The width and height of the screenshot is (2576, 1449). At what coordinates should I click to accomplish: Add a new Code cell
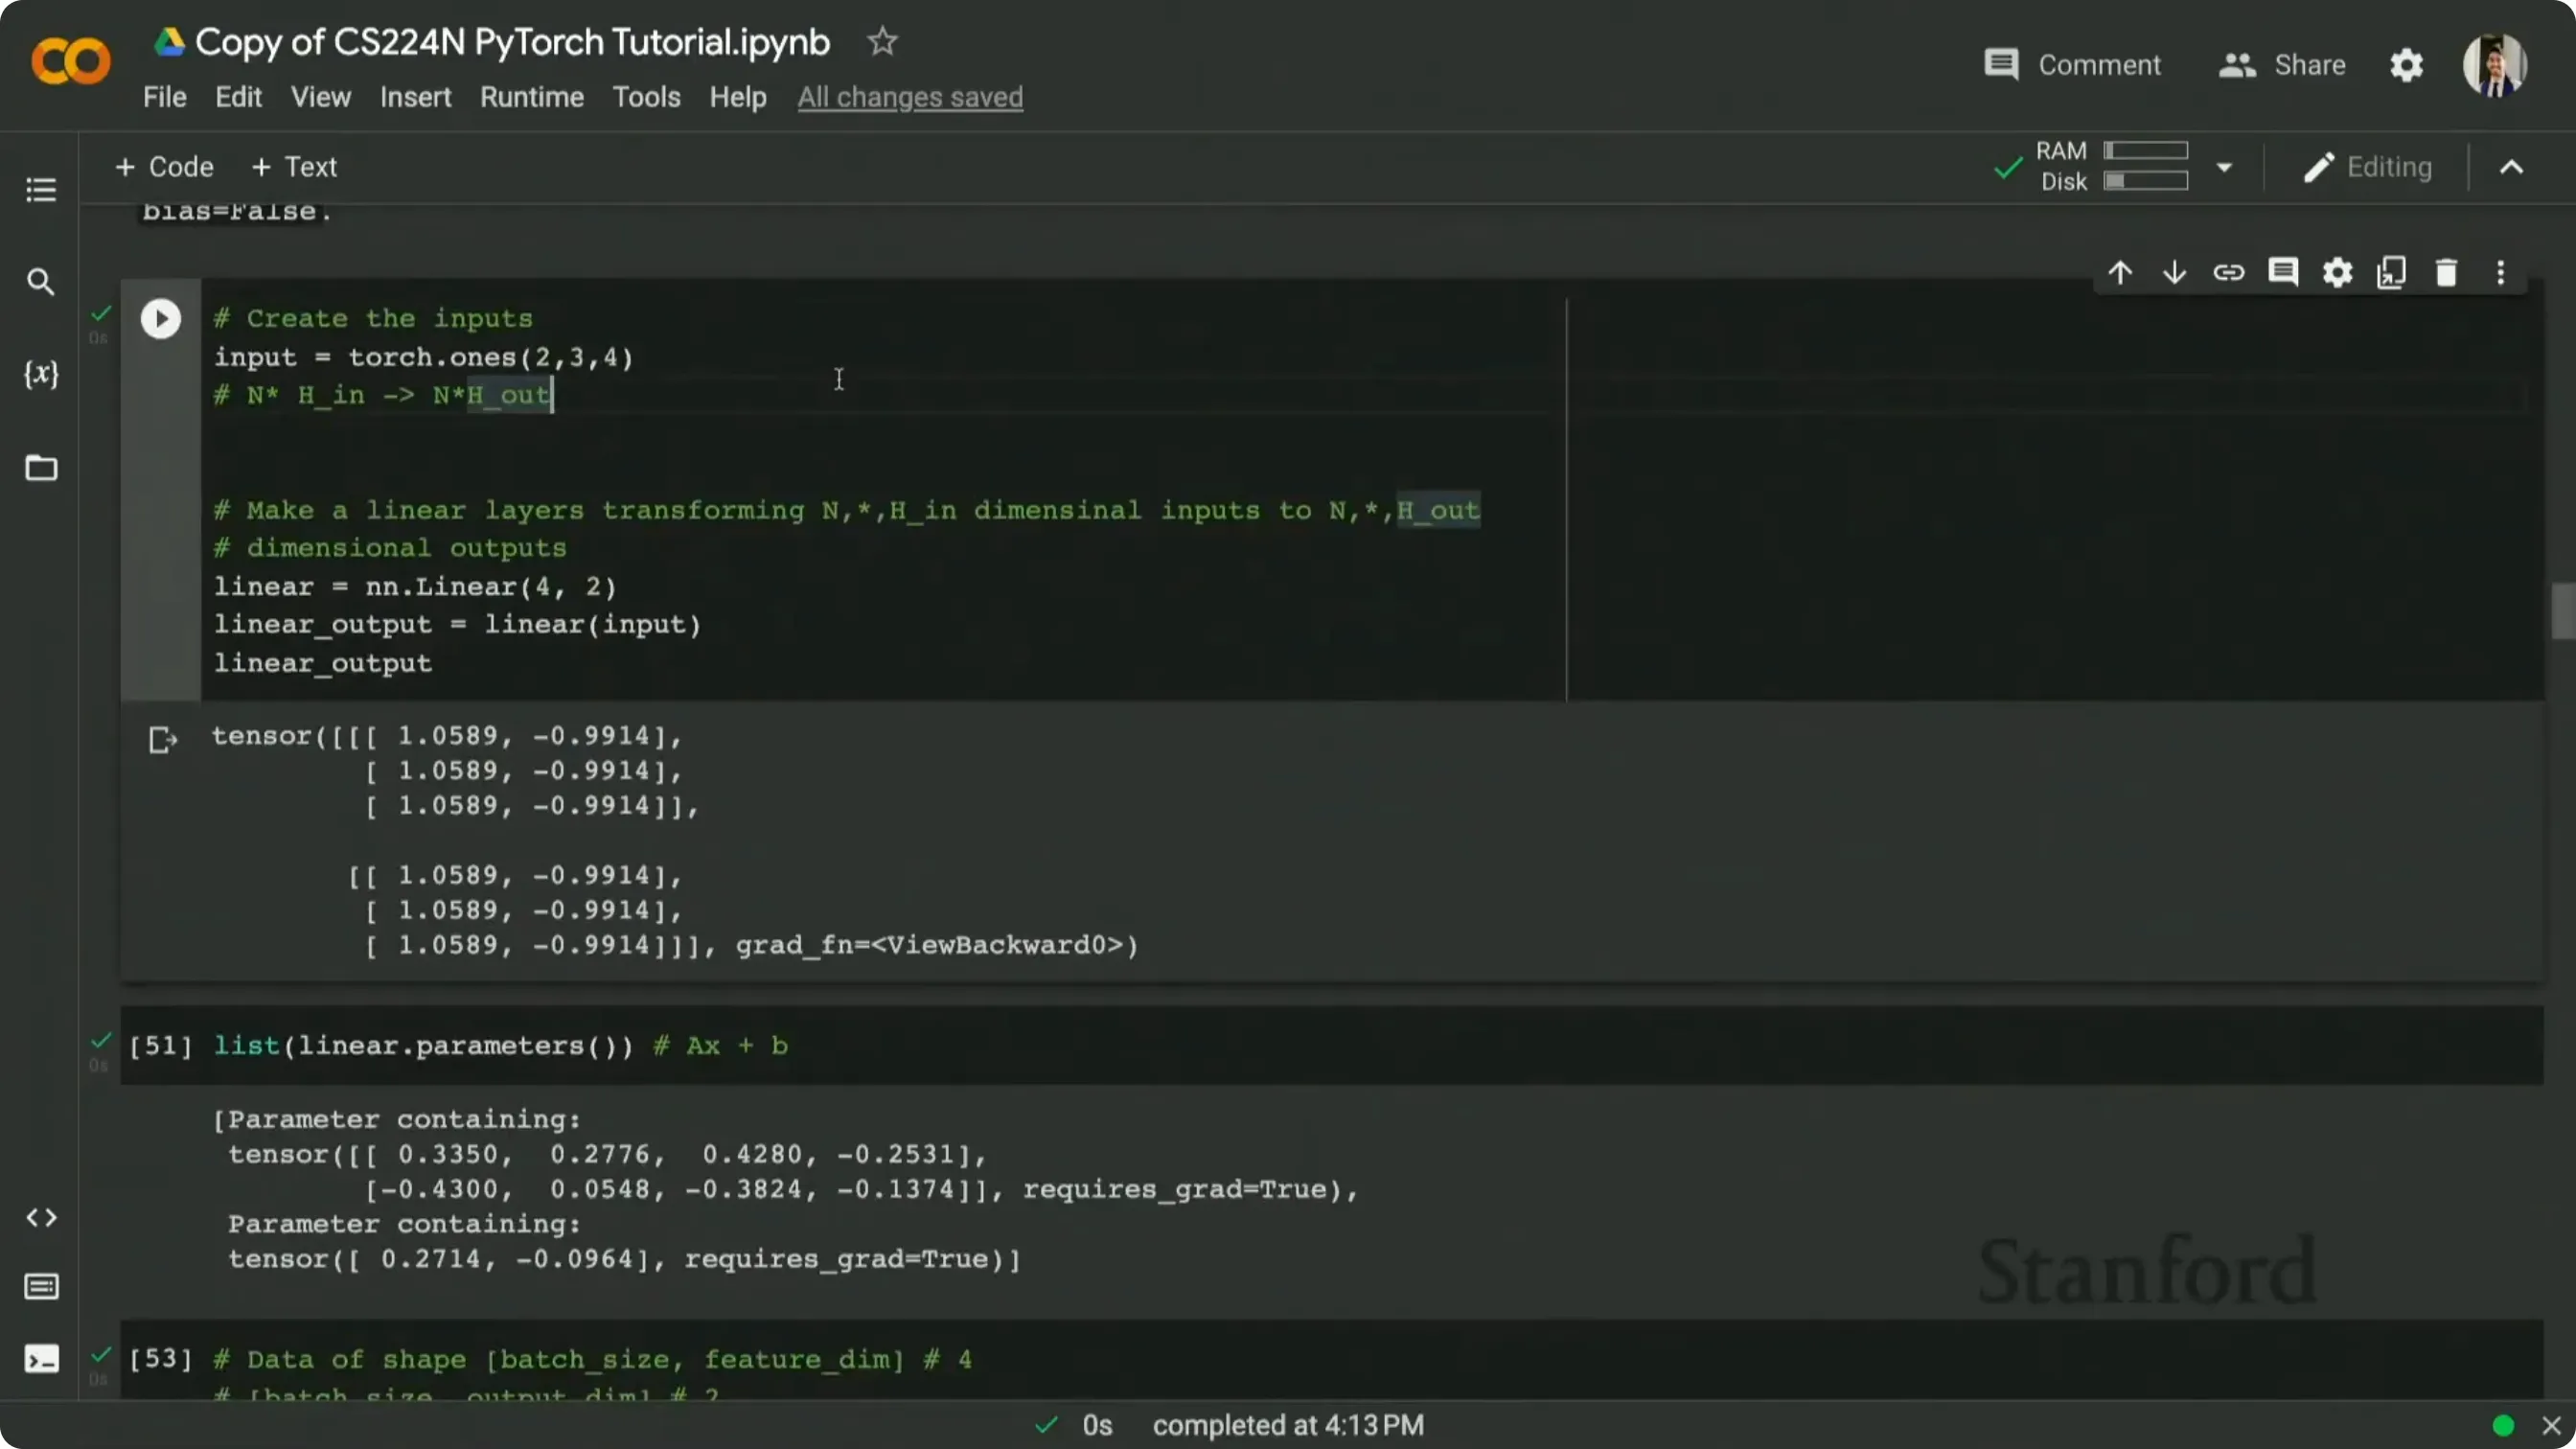pos(164,167)
